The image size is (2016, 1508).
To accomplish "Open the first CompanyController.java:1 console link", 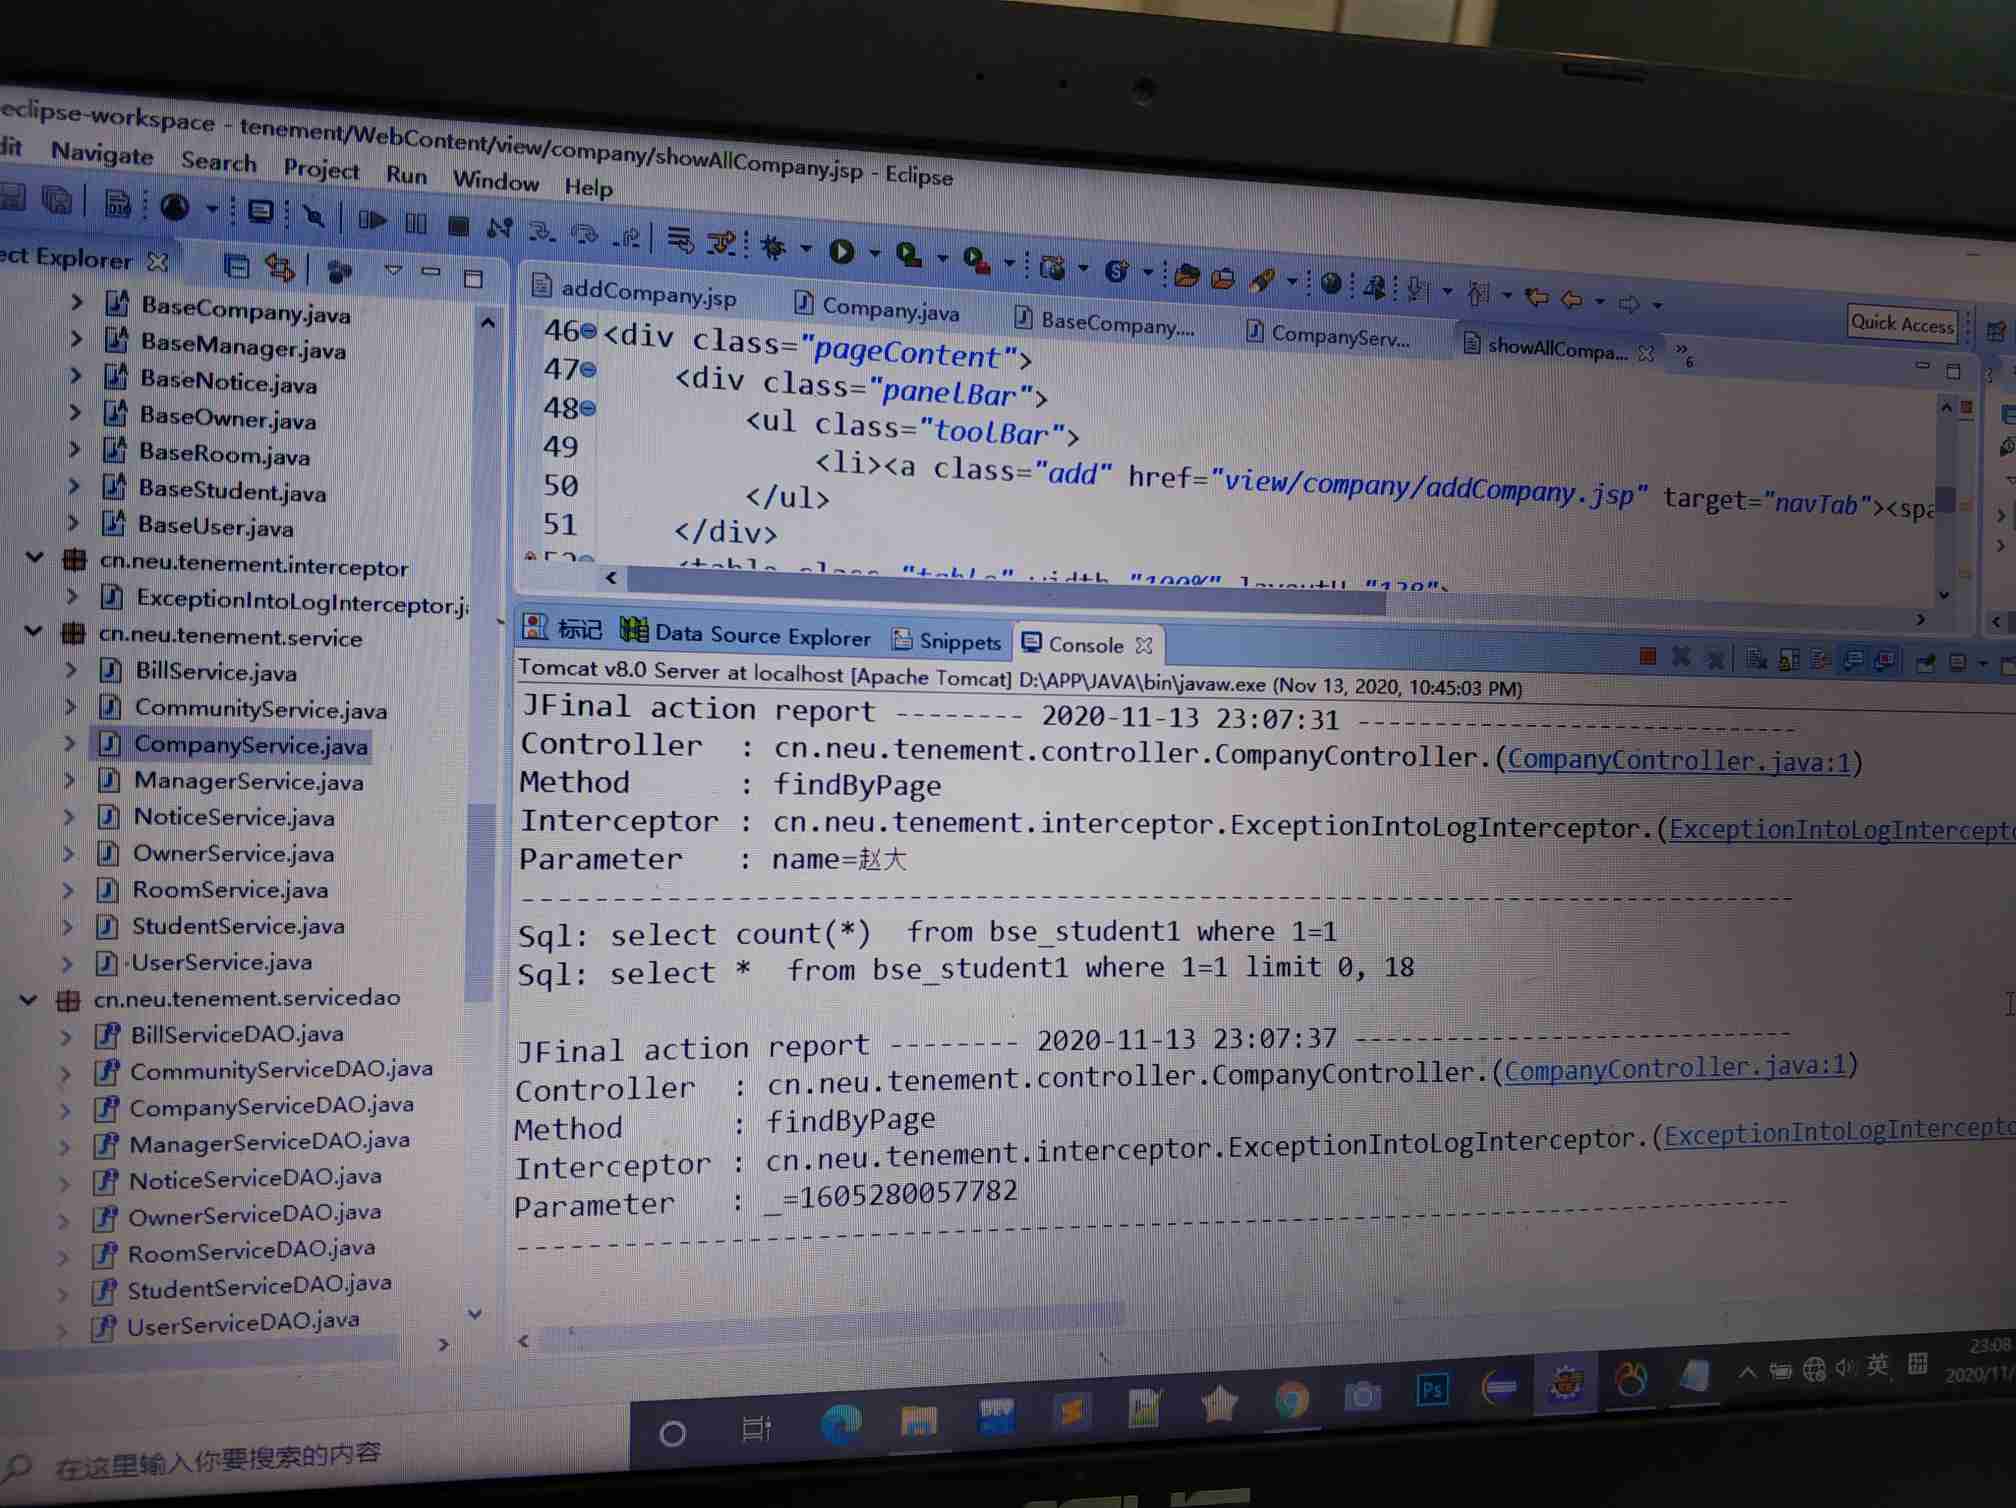I will (1678, 761).
